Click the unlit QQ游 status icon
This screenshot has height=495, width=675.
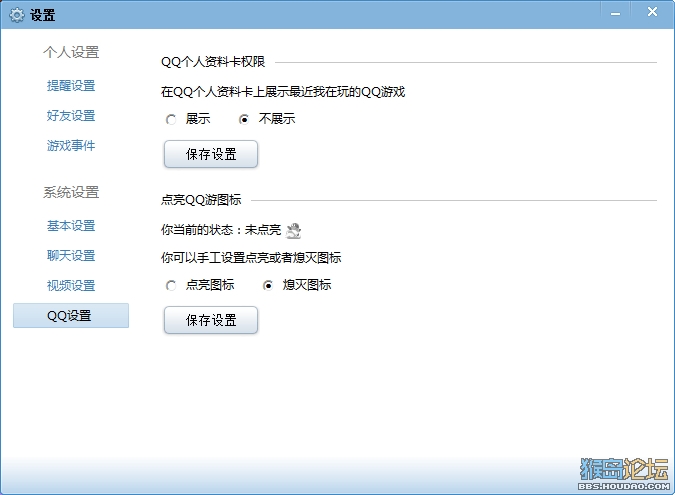294,231
